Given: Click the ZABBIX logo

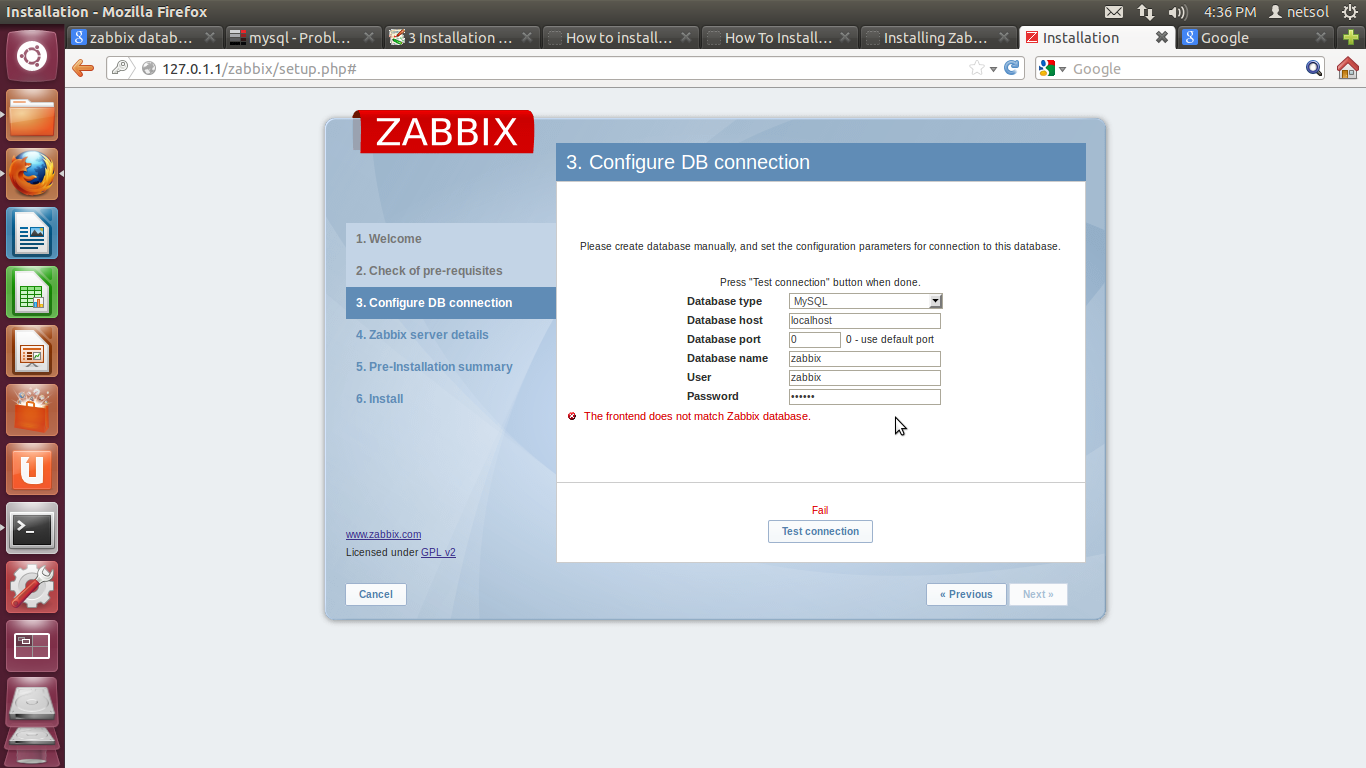Looking at the screenshot, I should pyautogui.click(x=445, y=132).
